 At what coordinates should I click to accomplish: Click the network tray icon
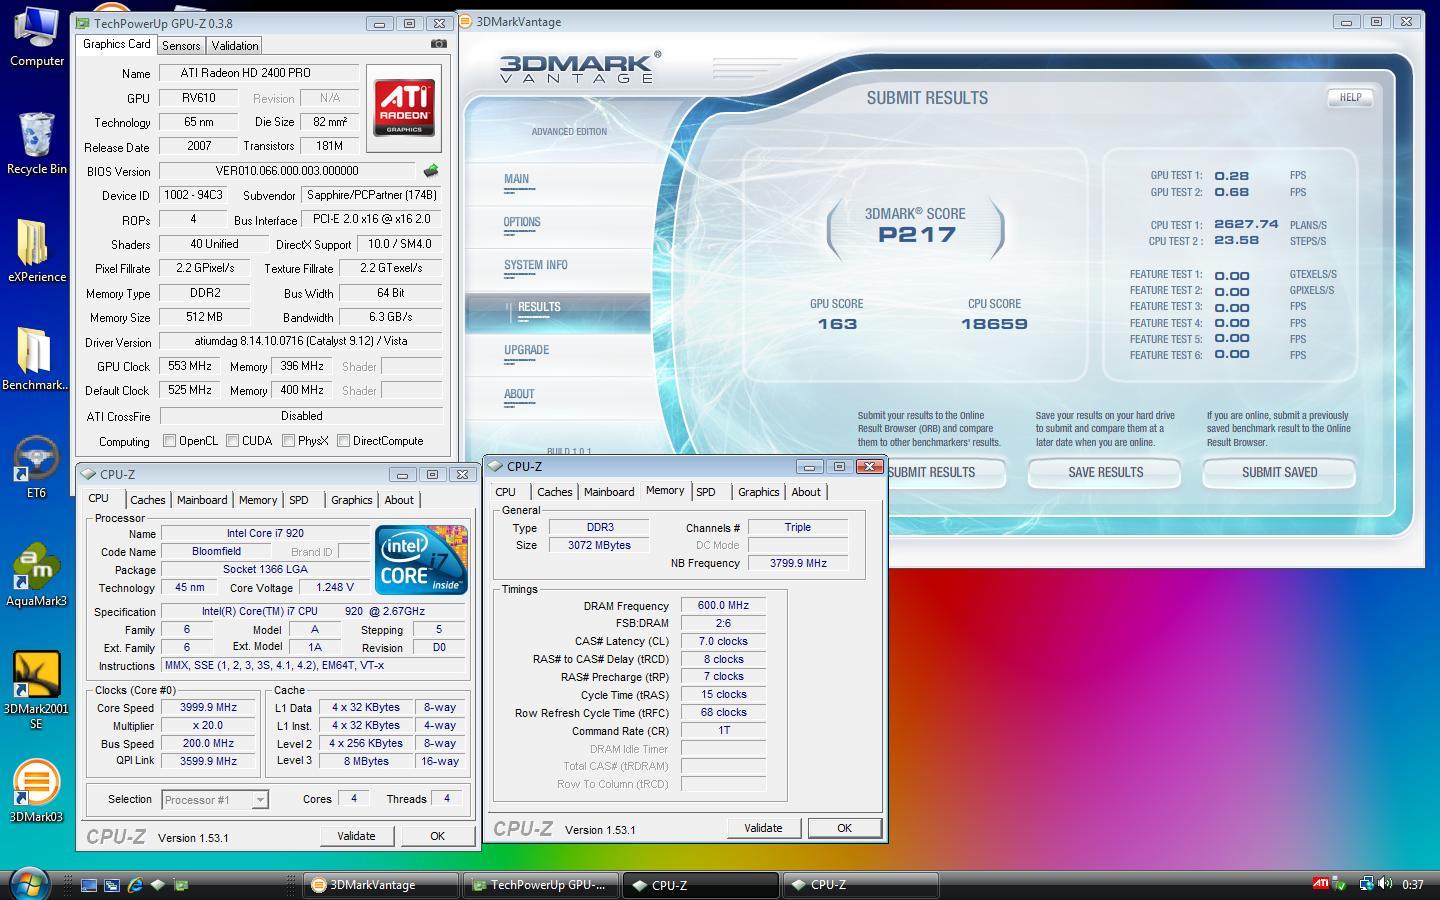(1365, 884)
